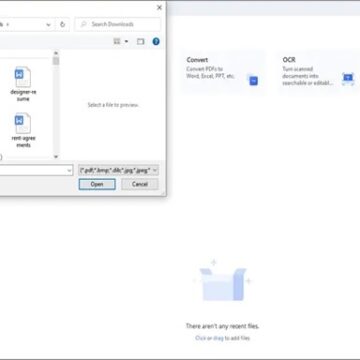The height and width of the screenshot is (360, 360).
Task: Click the OCR card scanner icon
Action: pyautogui.click(x=348, y=79)
